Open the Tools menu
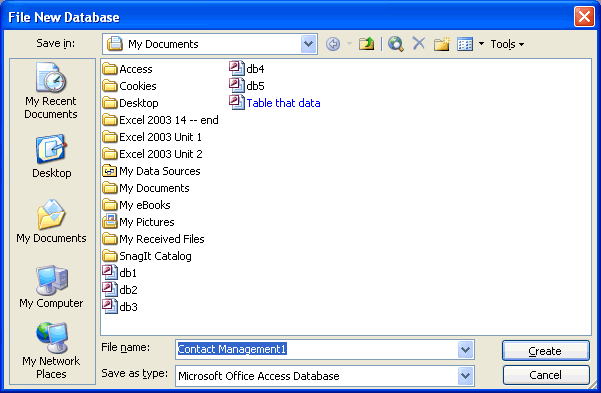 pyautogui.click(x=507, y=44)
